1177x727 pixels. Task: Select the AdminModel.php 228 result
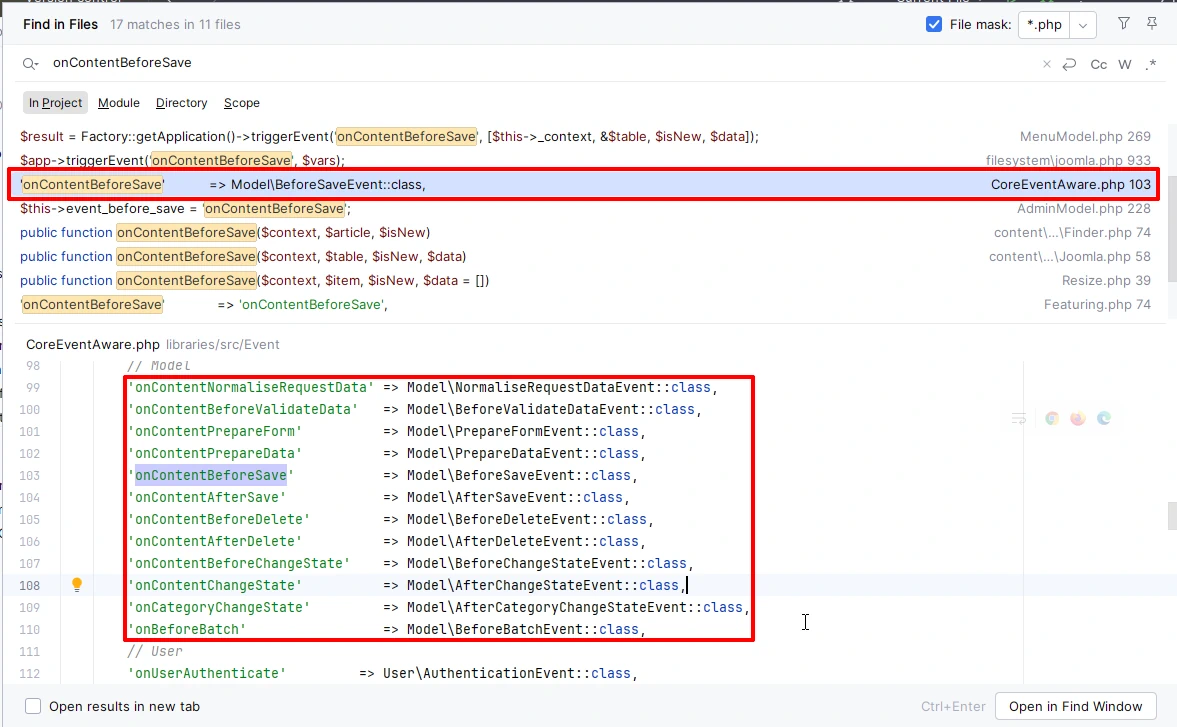[x=585, y=209]
